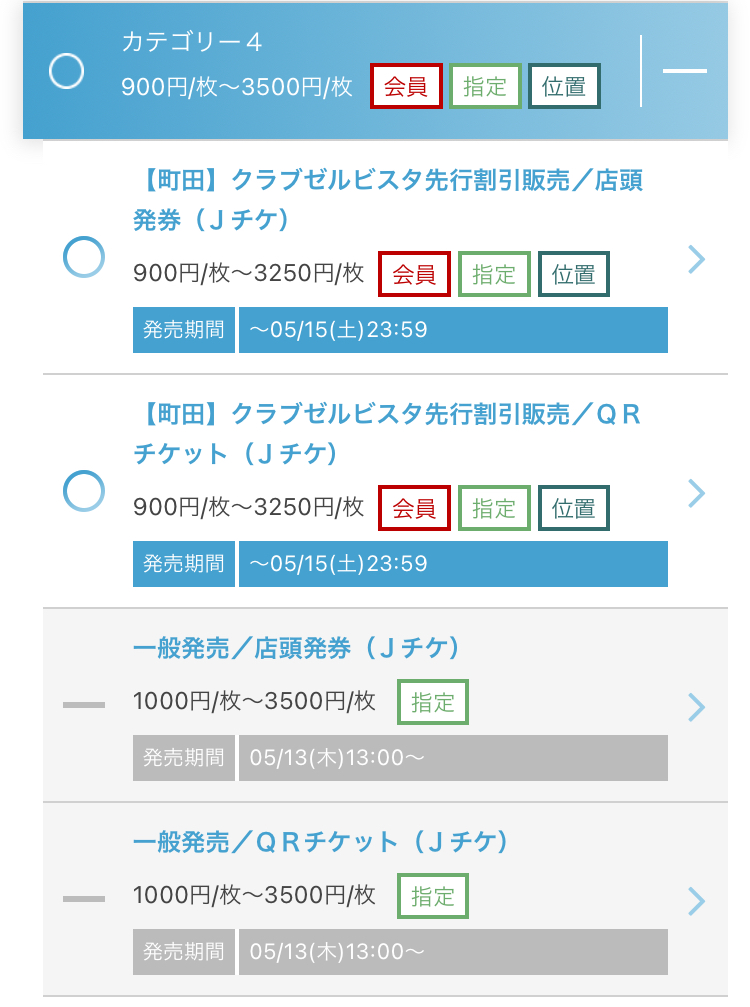Viewport: 750px width, 1007px height.
Task: Open 一般発売/店頭発券(Jチケ) link
Action: click(296, 647)
